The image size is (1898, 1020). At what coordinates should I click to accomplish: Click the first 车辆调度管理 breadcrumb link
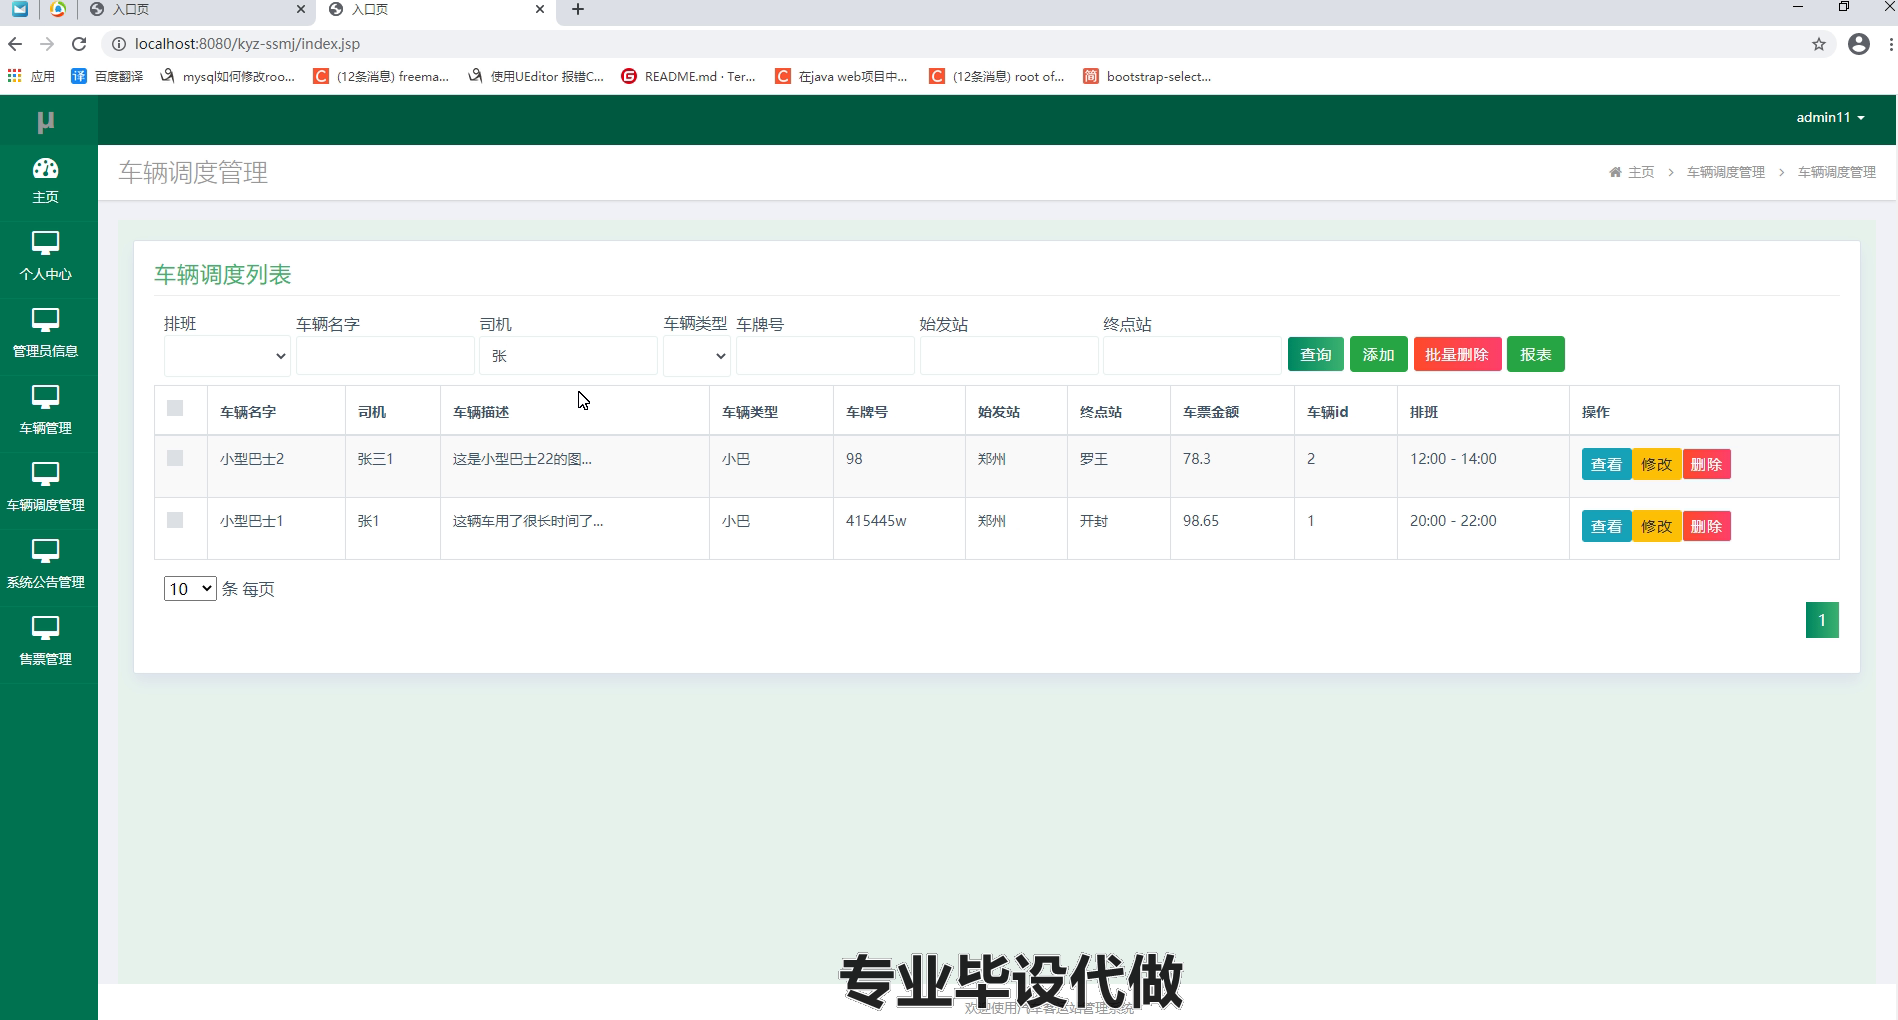click(1726, 172)
